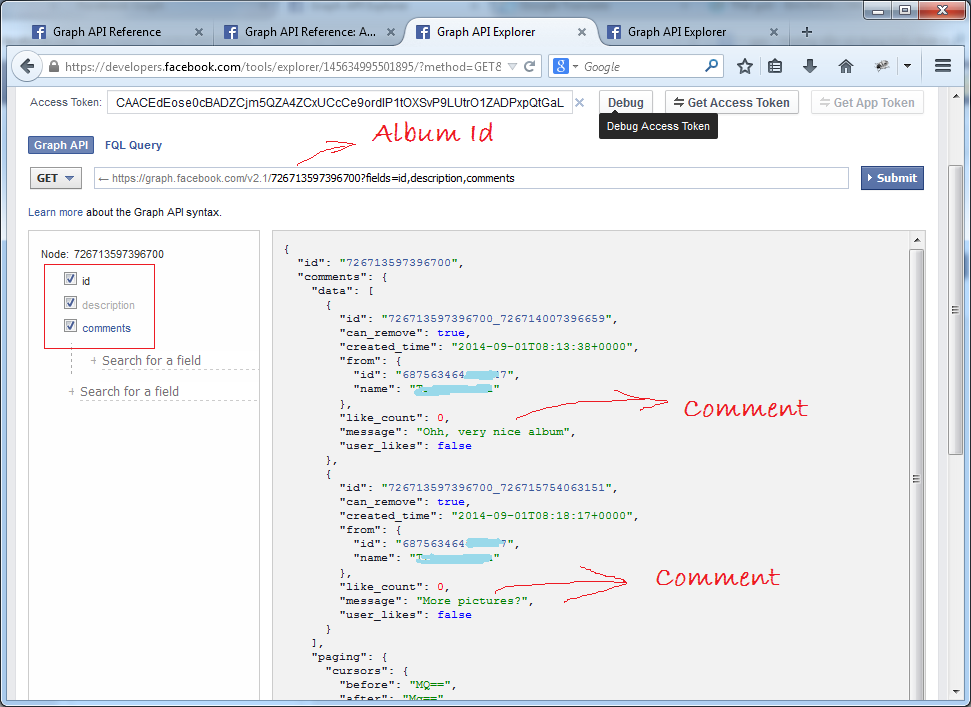Click the search magnifier icon

point(712,66)
